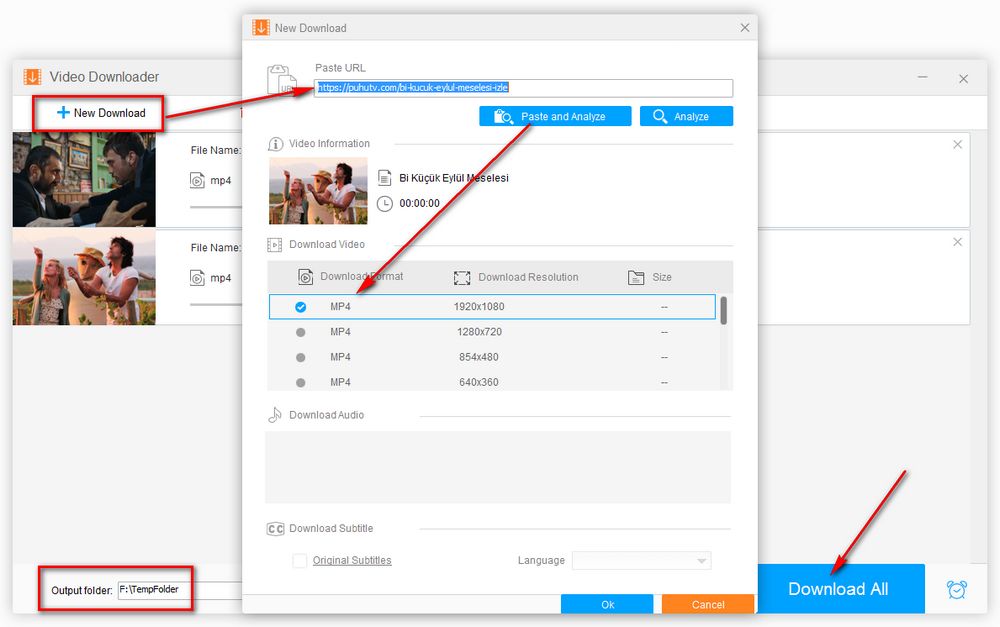Viewport: 1000px width, 627px height.
Task: Enable the Original Subtitles checkbox
Action: click(x=300, y=561)
